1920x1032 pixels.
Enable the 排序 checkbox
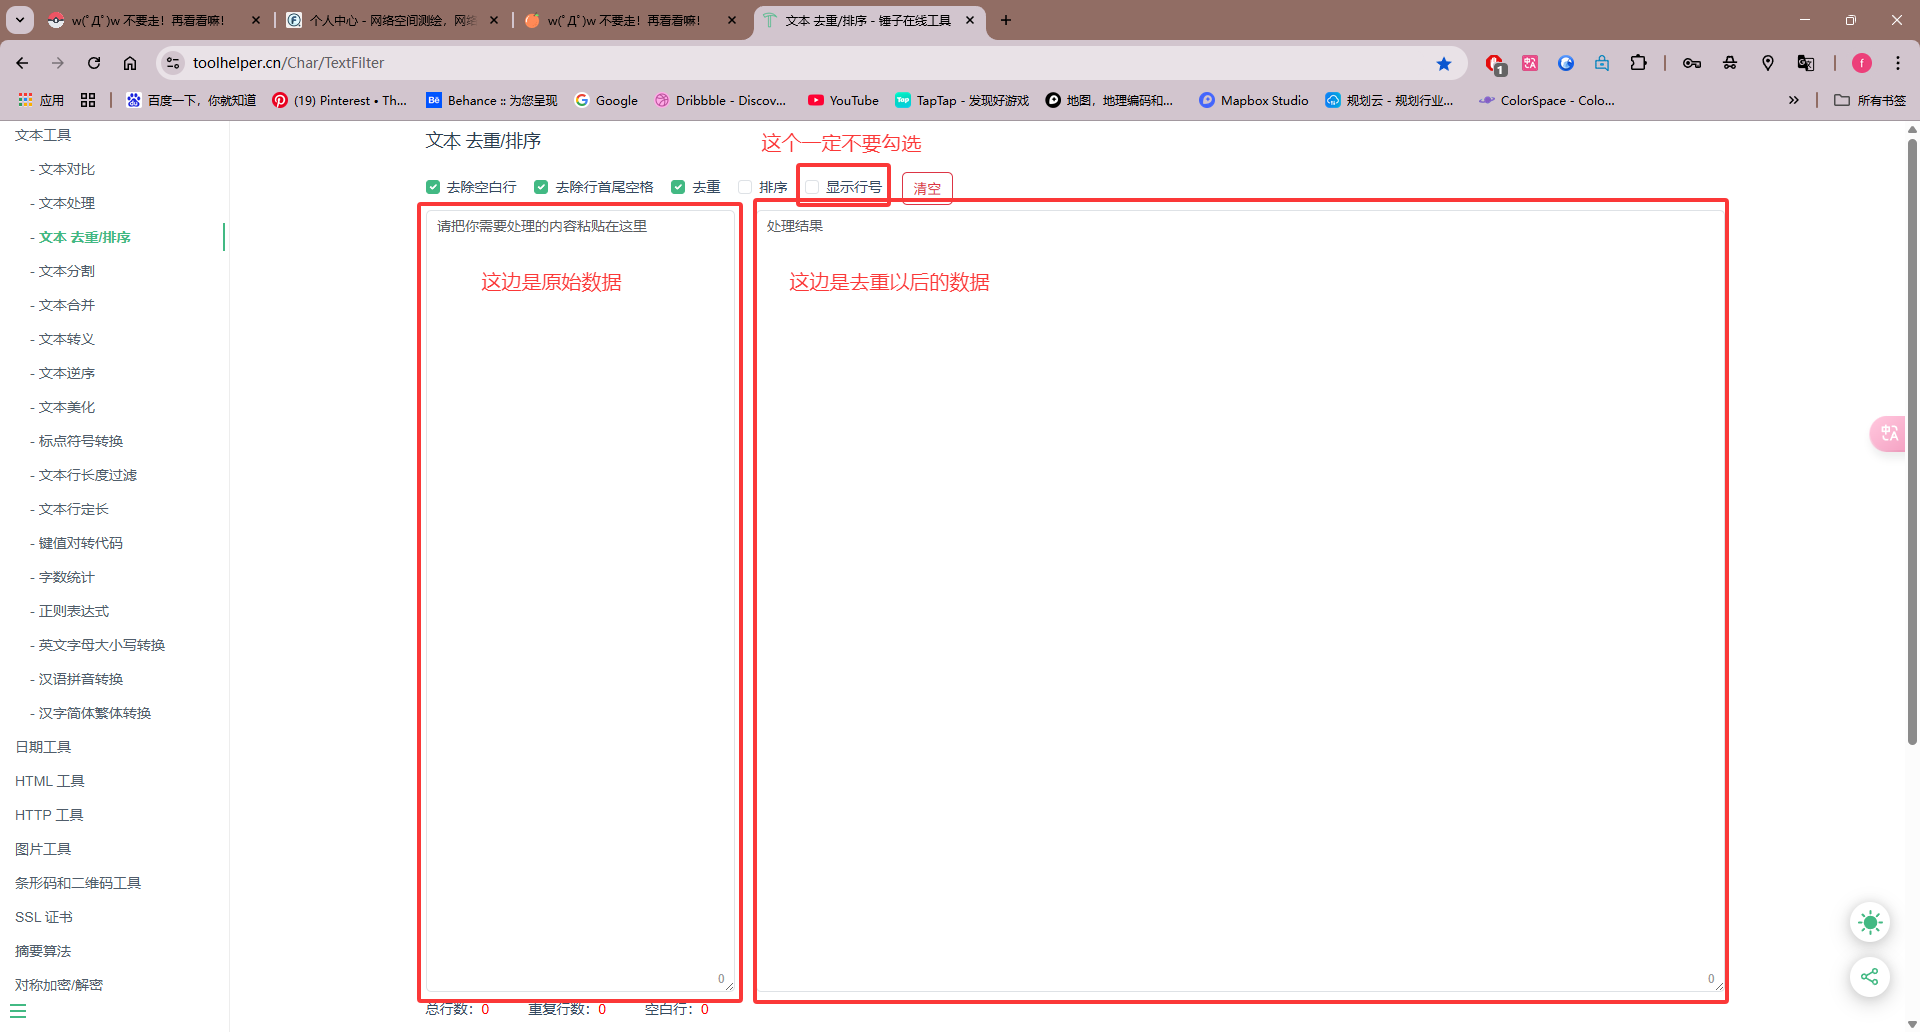[745, 187]
